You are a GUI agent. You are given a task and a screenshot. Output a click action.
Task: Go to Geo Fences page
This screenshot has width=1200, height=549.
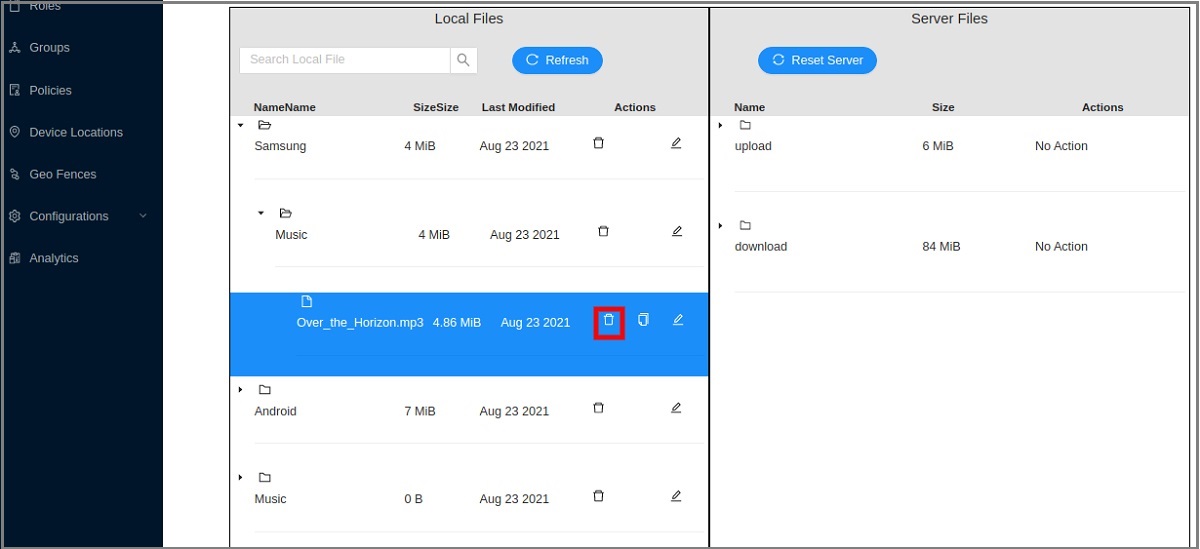pos(63,174)
